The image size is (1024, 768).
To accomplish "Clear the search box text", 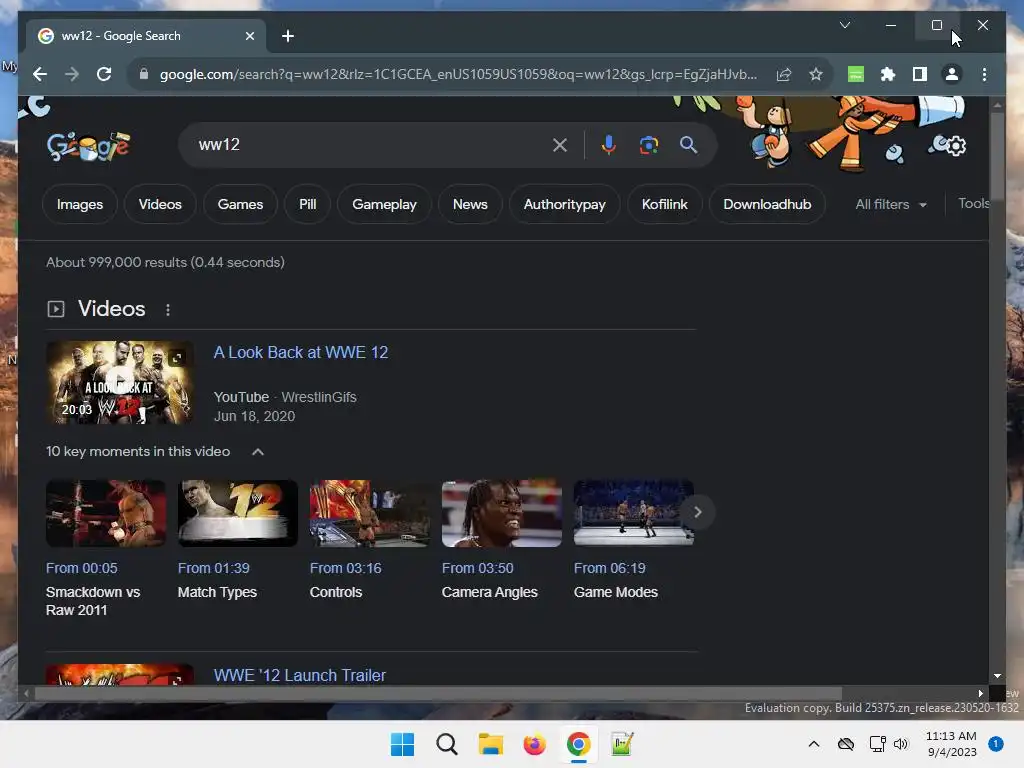I will pyautogui.click(x=560, y=145).
